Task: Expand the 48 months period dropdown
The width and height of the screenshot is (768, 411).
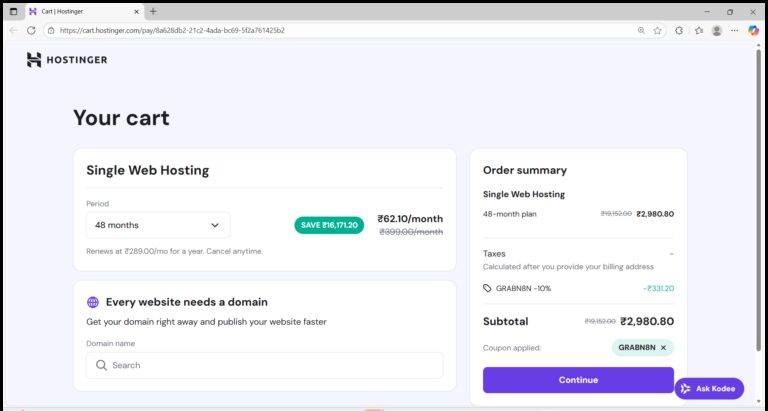Action: click(158, 225)
